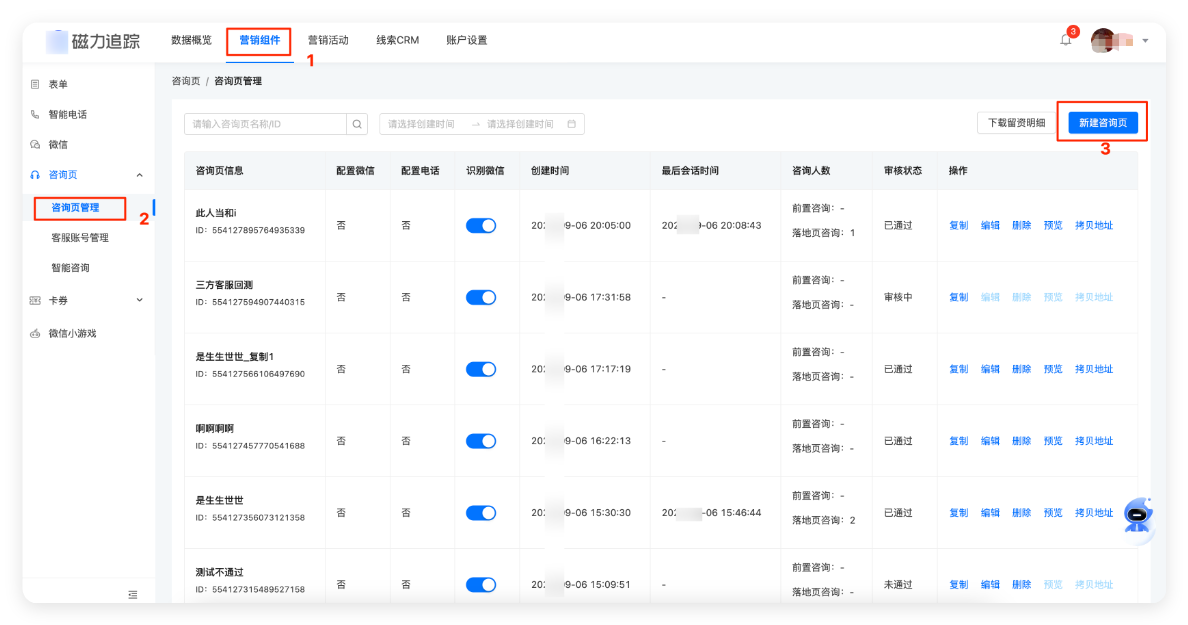The image size is (1188, 625).
Task: Expand the 卡券 menu section
Action: pyautogui.click(x=139, y=300)
